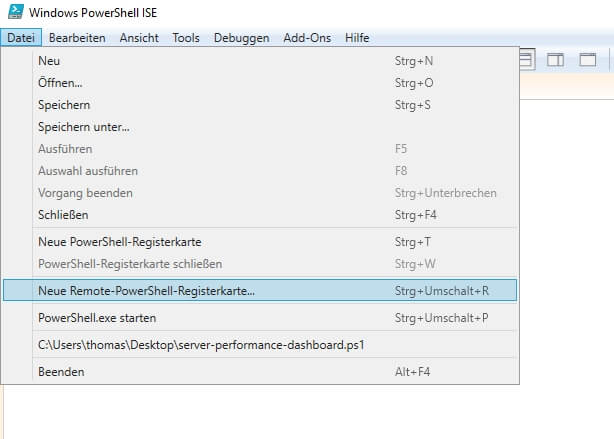Screen dimensions: 614x439
Task: Click the Windows PowerShell ISE title icon
Action: coord(16,12)
